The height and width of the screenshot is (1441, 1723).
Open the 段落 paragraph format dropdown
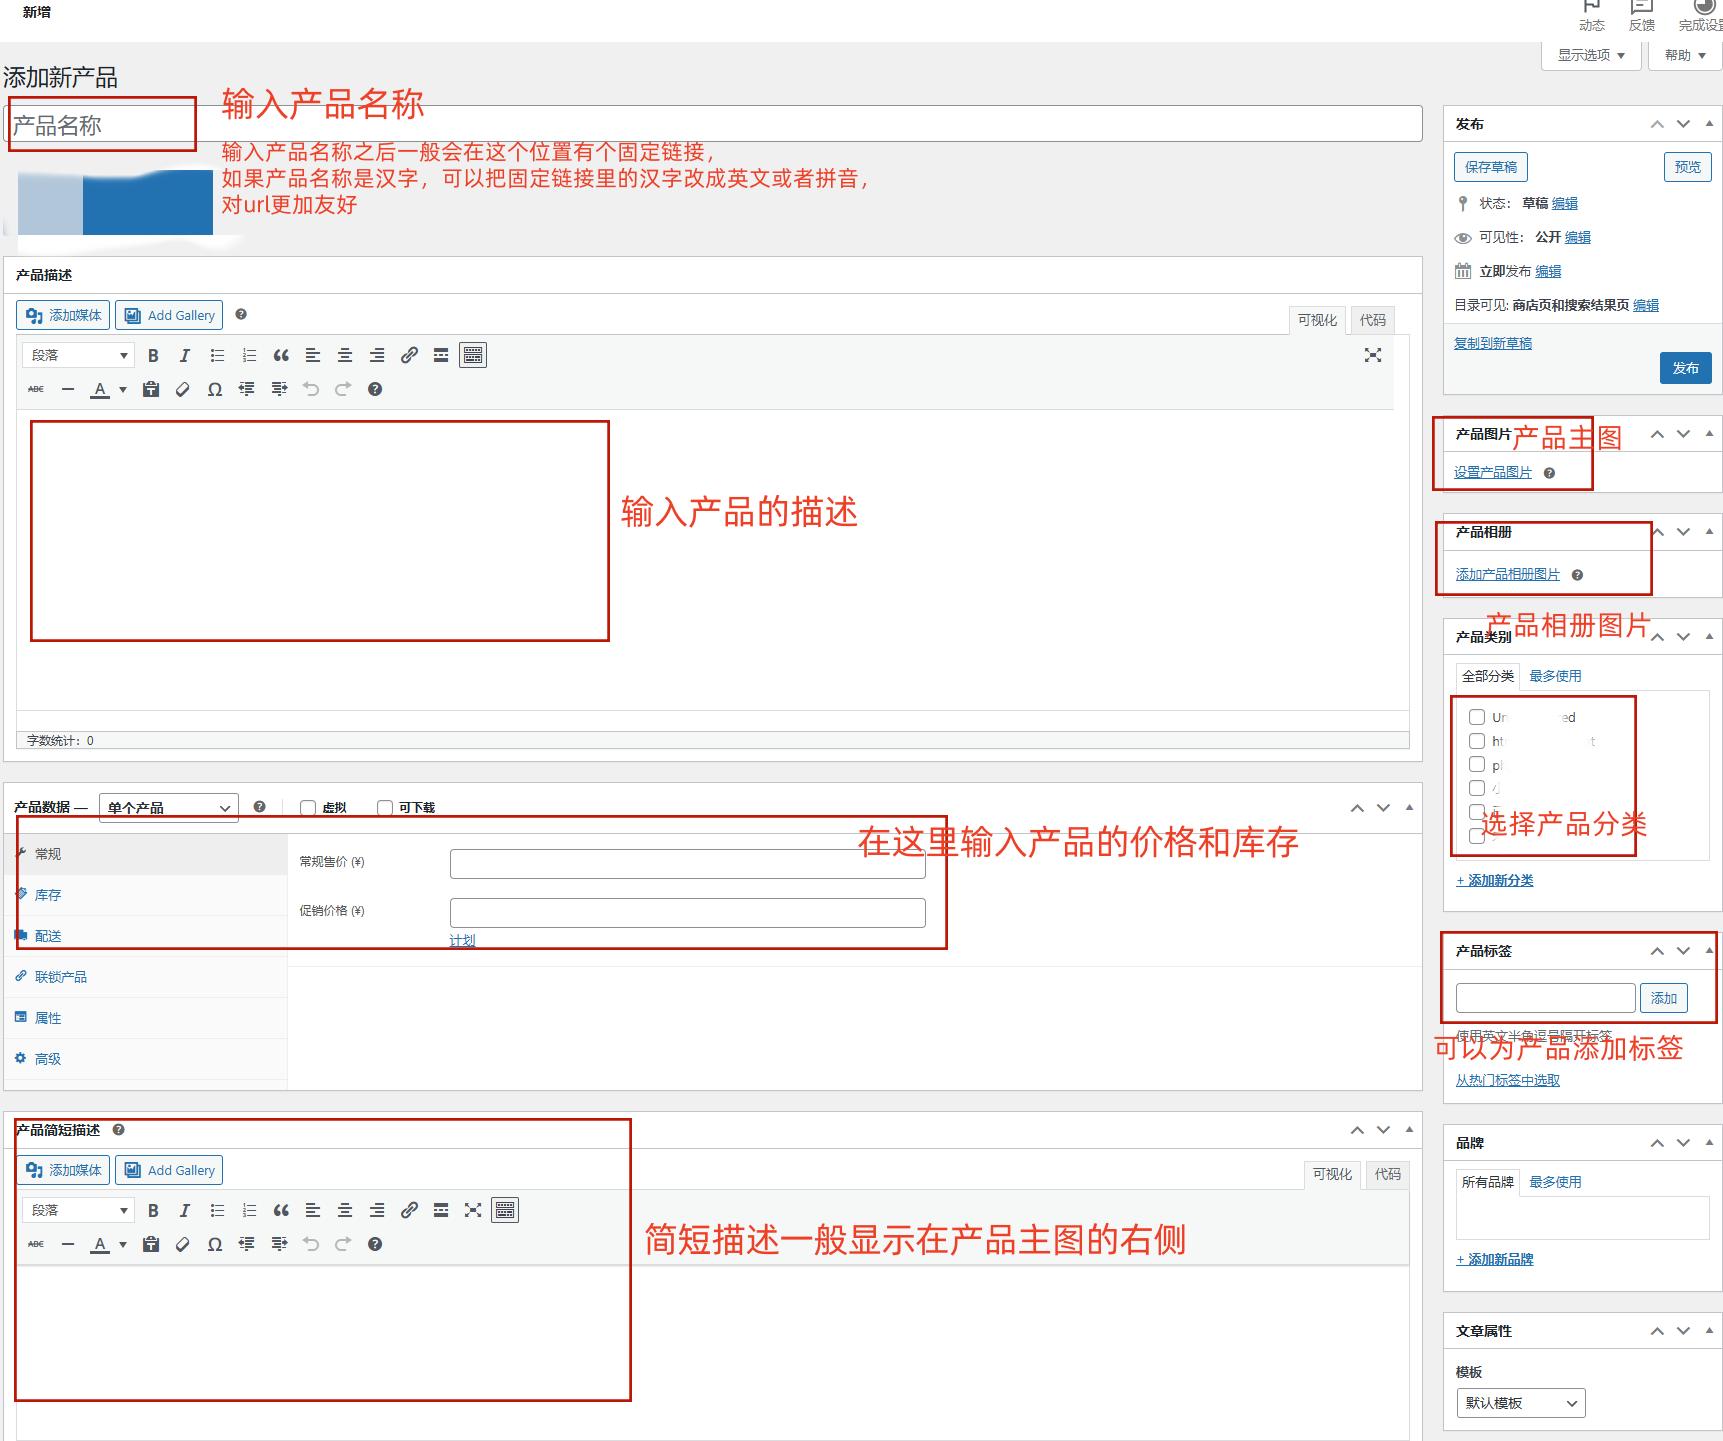pos(79,356)
